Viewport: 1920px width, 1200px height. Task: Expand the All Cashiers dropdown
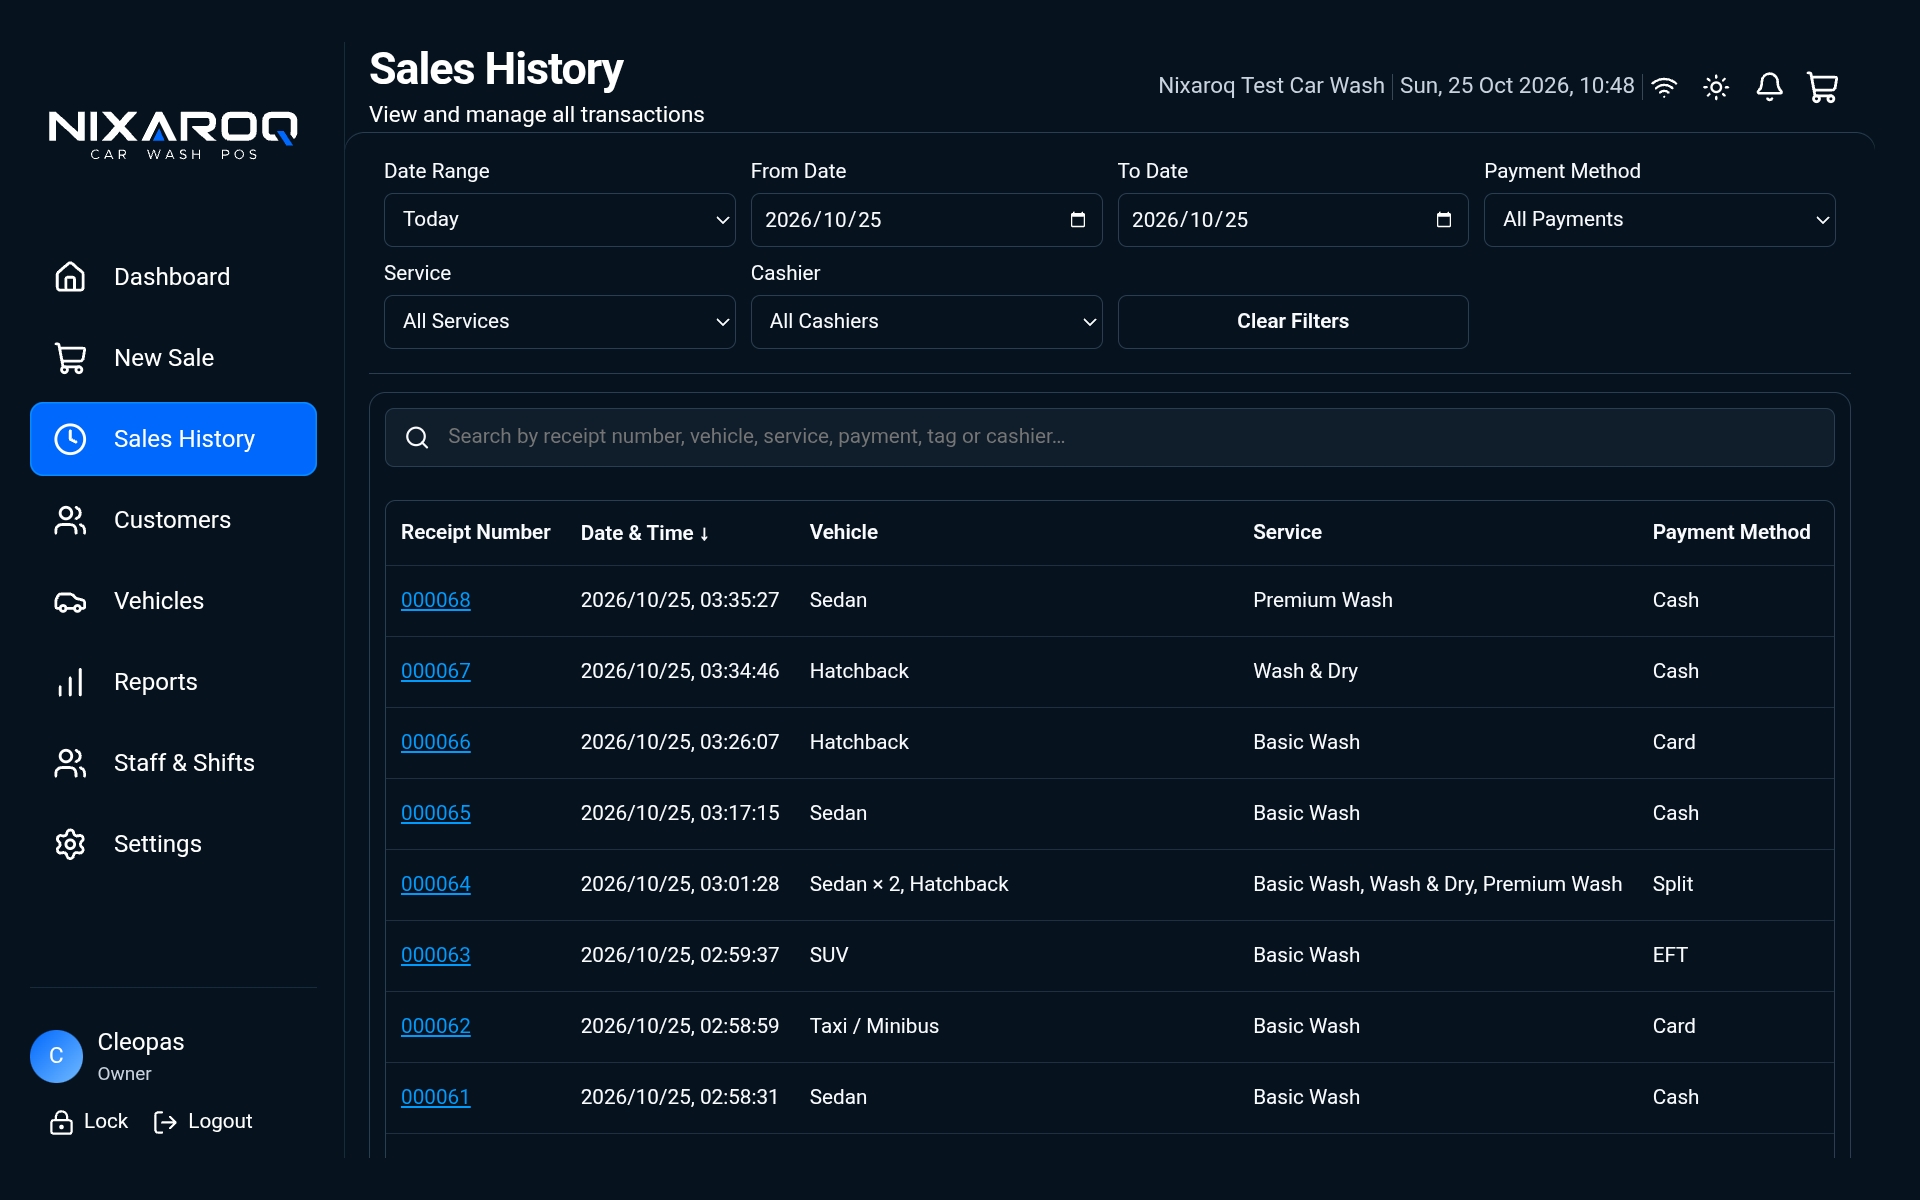click(926, 322)
